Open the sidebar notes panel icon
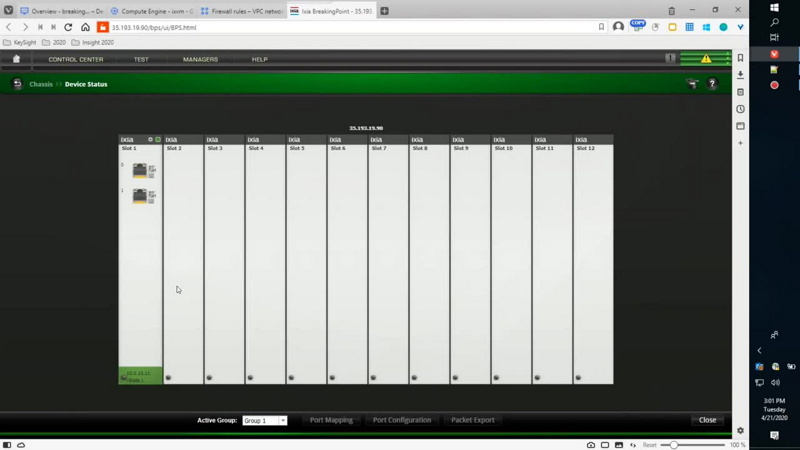The width and height of the screenshot is (800, 450). [740, 92]
